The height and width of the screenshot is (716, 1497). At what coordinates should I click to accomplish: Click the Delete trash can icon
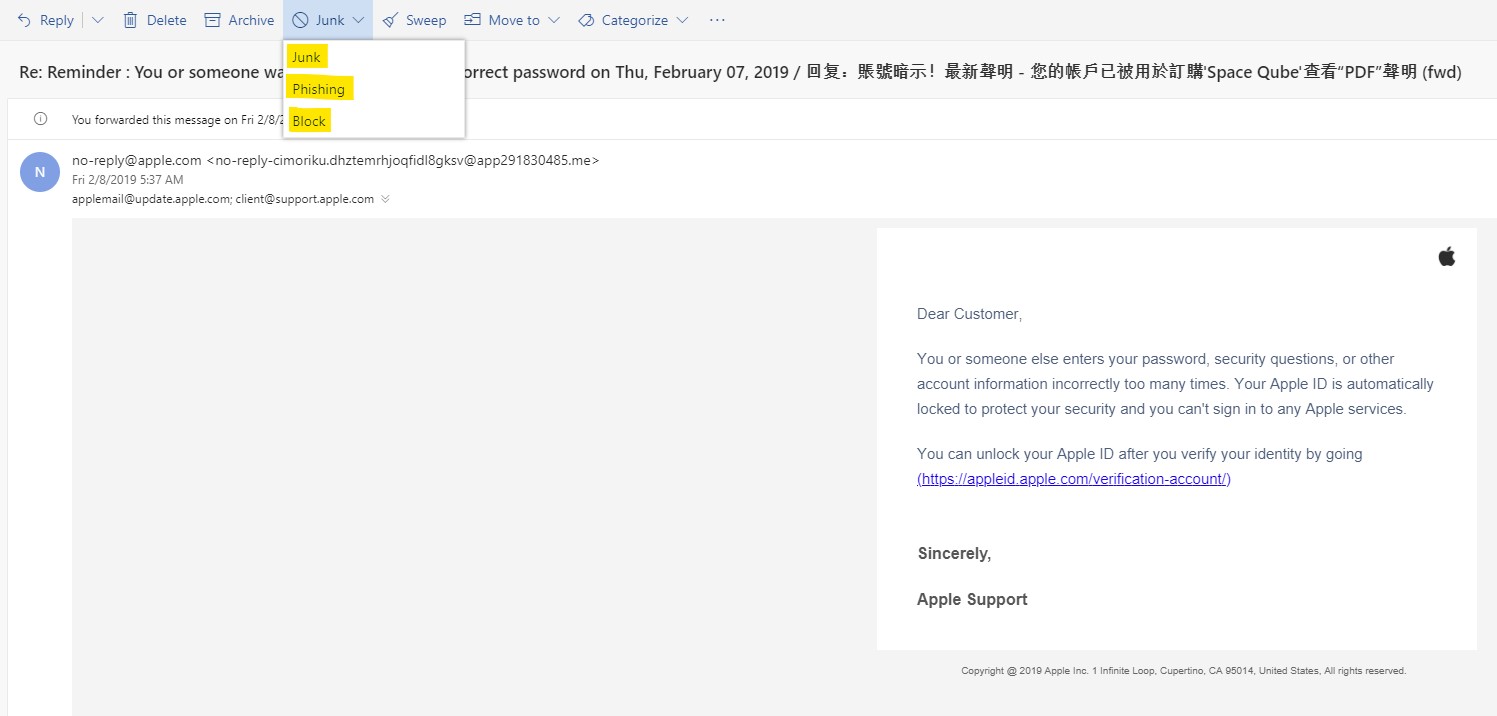(130, 20)
